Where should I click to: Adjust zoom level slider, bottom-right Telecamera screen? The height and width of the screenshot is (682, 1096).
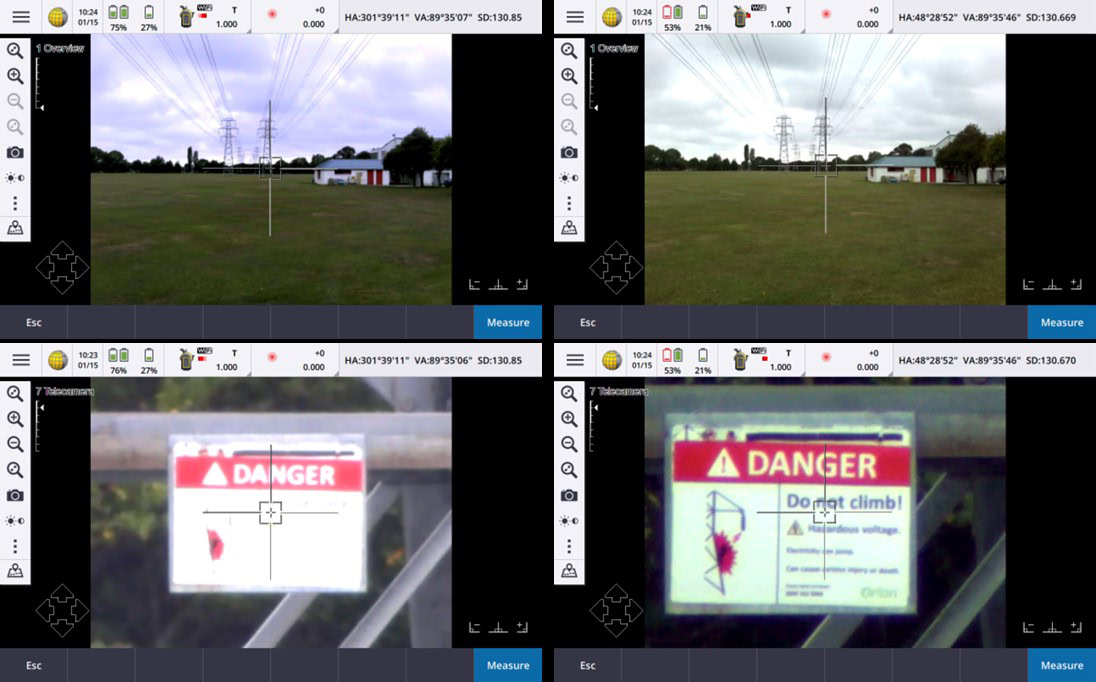coord(594,427)
